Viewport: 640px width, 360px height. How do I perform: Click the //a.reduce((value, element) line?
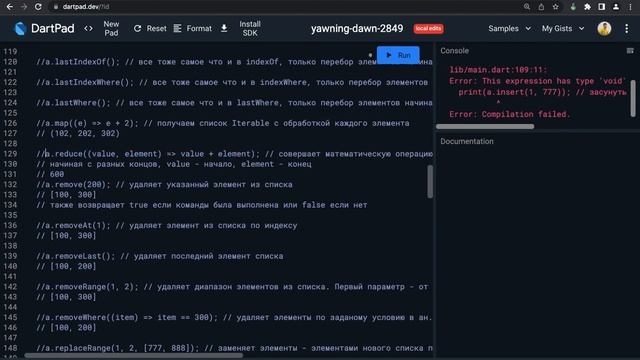[x=234, y=154]
